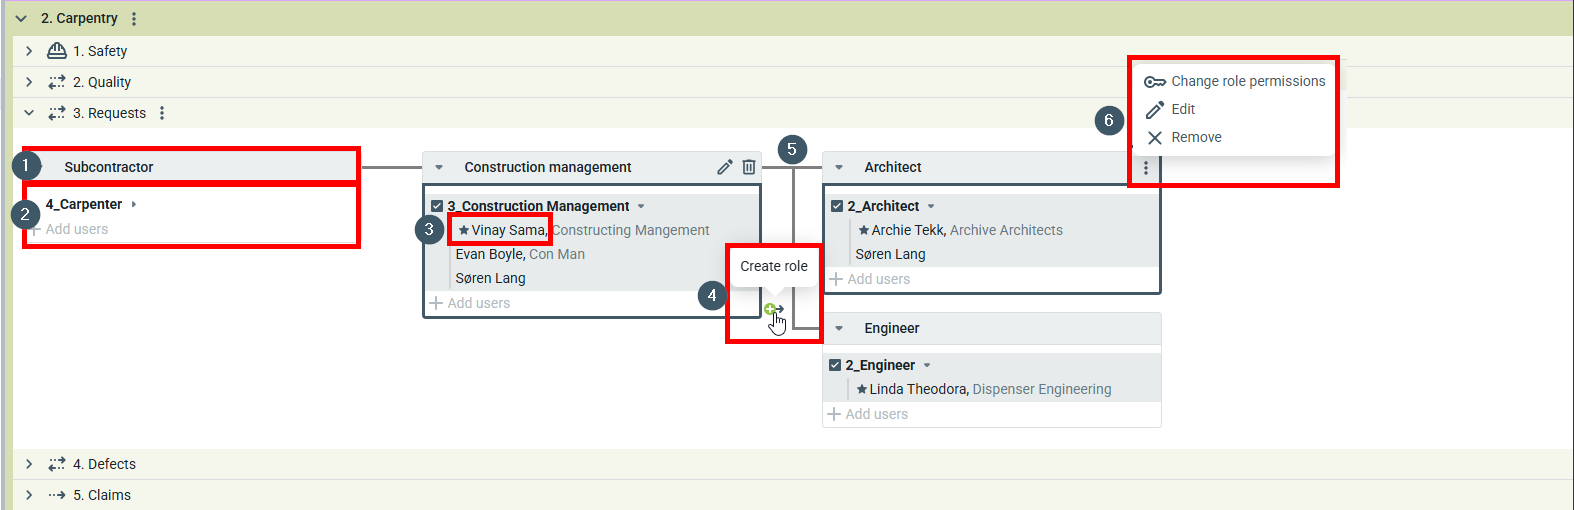Click Add users in the Engineer role

click(876, 414)
